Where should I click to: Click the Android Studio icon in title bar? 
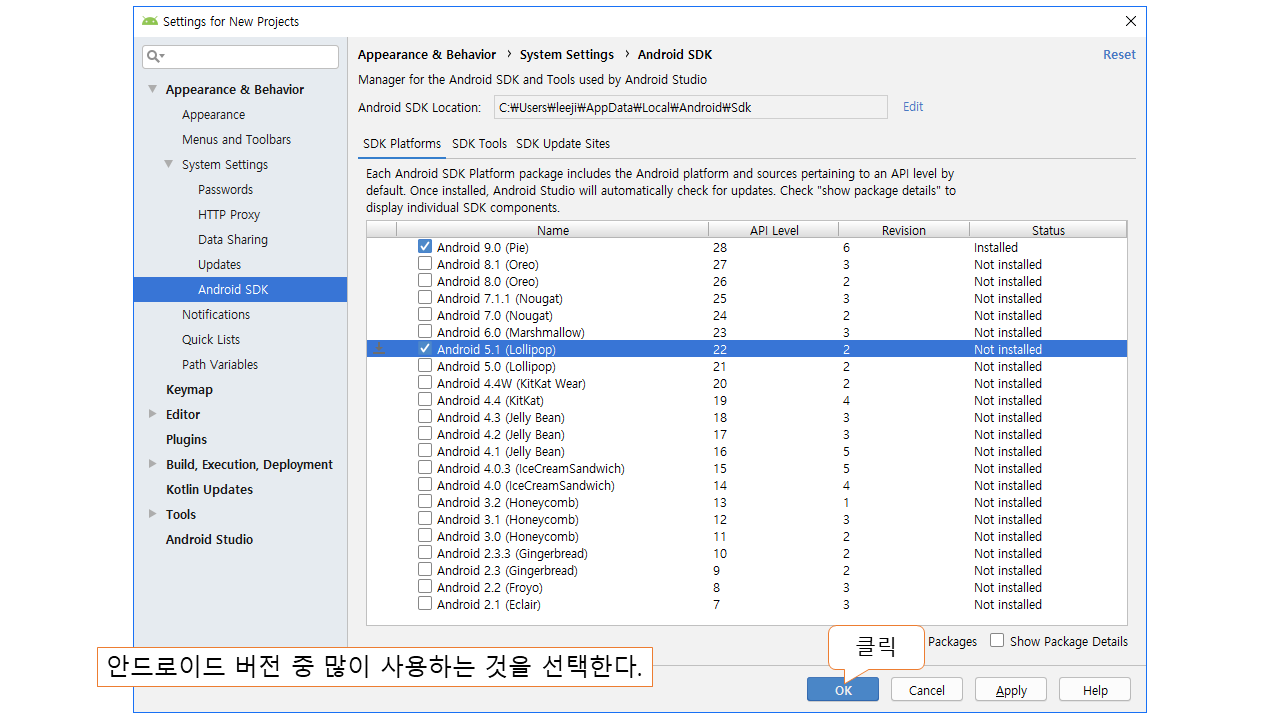(150, 21)
